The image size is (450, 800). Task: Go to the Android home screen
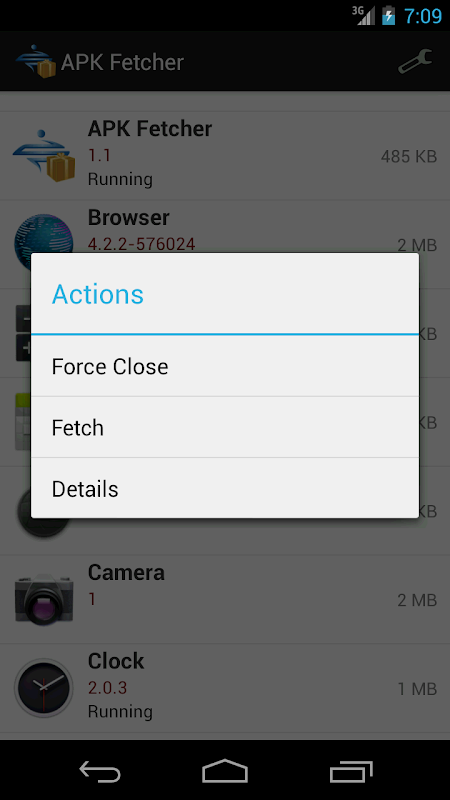pyautogui.click(x=225, y=771)
